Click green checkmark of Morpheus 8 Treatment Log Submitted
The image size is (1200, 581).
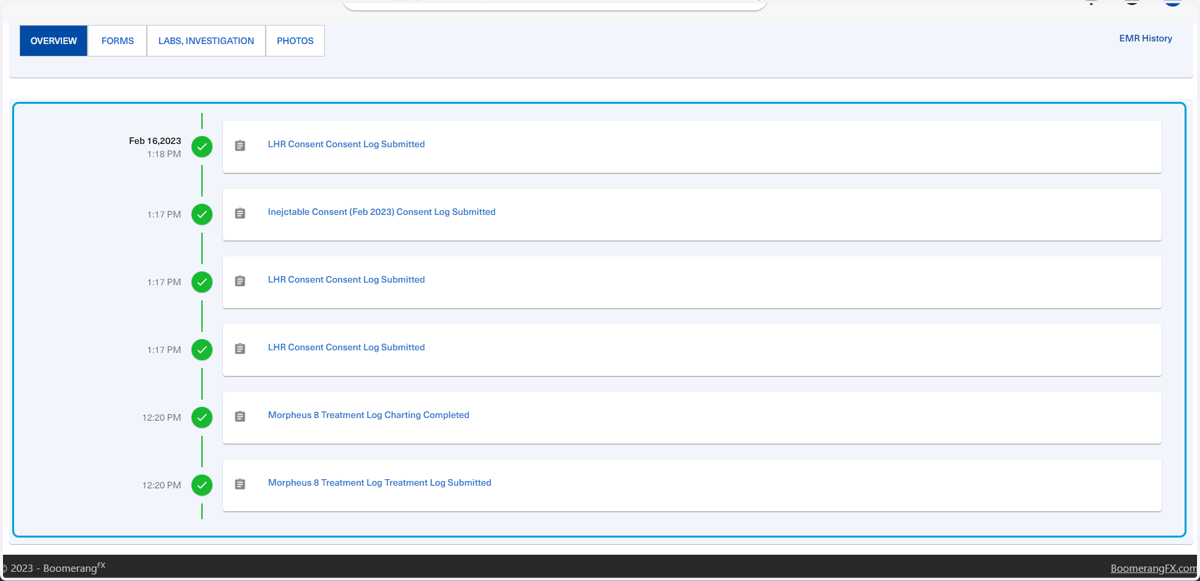[202, 485]
